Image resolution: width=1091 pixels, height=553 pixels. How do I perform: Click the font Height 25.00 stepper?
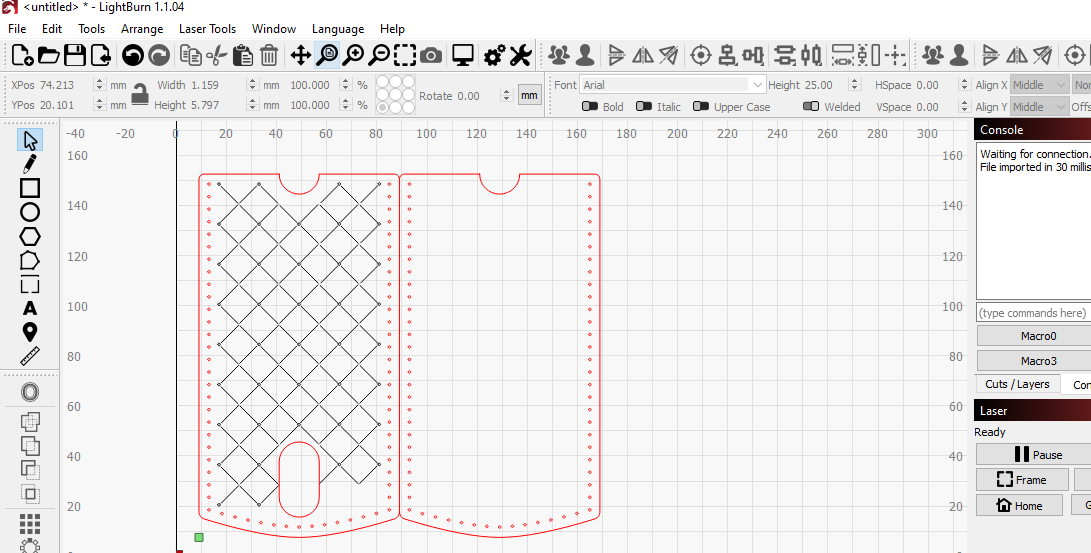pos(854,85)
